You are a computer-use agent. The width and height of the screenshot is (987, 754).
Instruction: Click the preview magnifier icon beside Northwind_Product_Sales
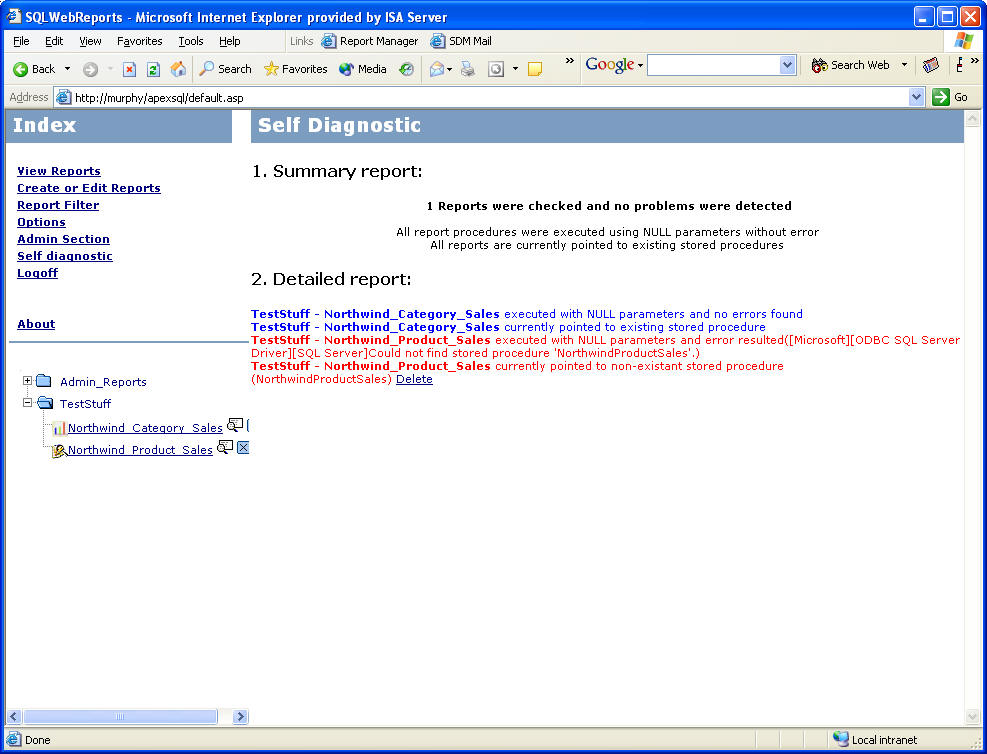tap(225, 447)
